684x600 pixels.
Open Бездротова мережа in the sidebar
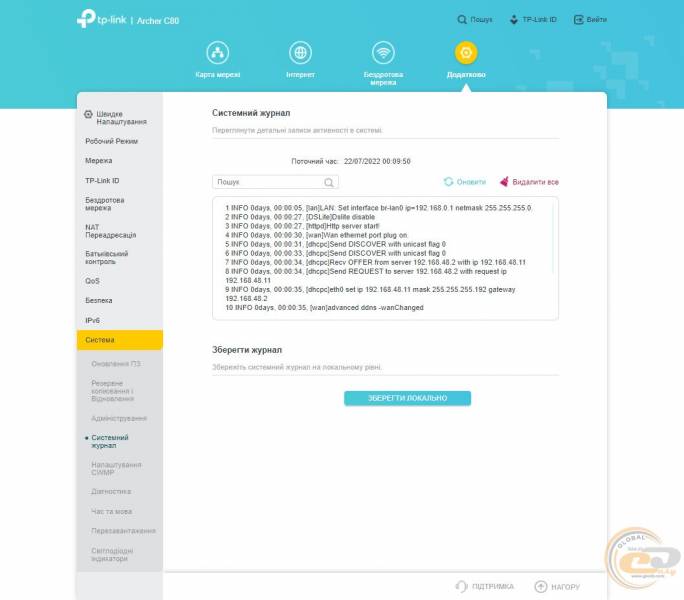(x=105, y=204)
